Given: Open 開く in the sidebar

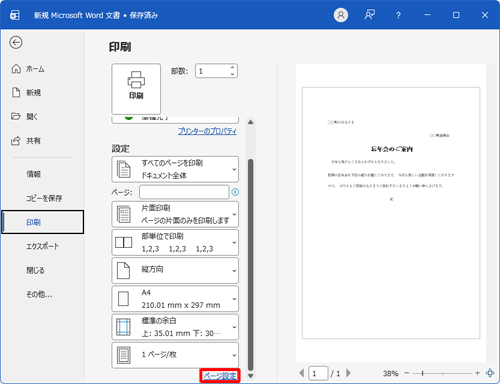Looking at the screenshot, I should 42,117.
